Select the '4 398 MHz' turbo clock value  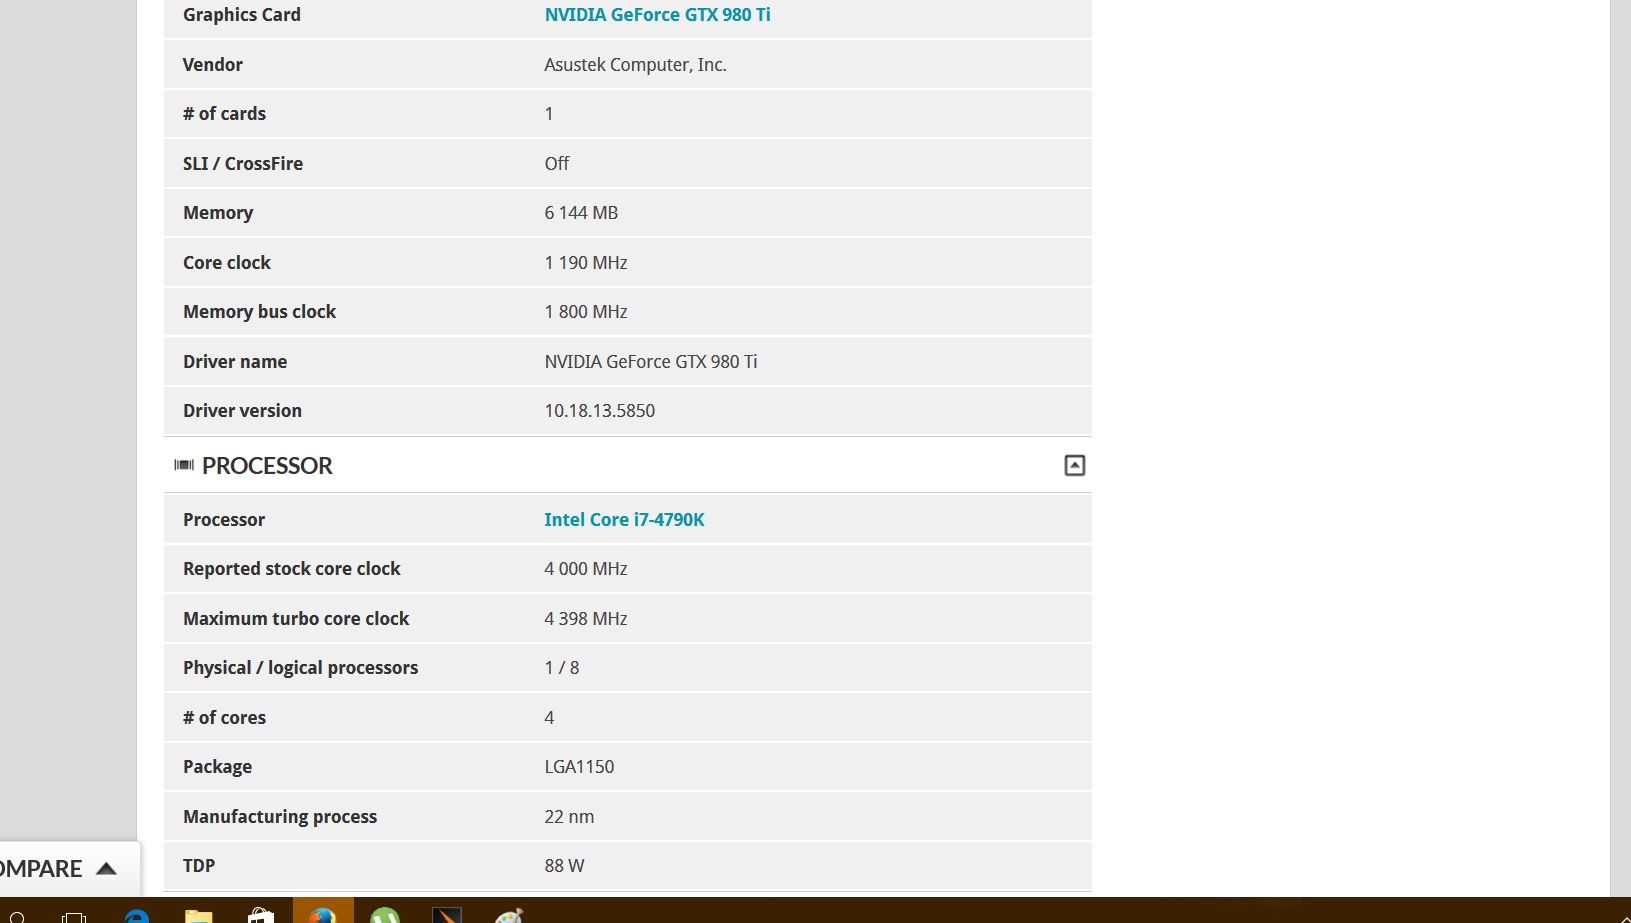[585, 619]
